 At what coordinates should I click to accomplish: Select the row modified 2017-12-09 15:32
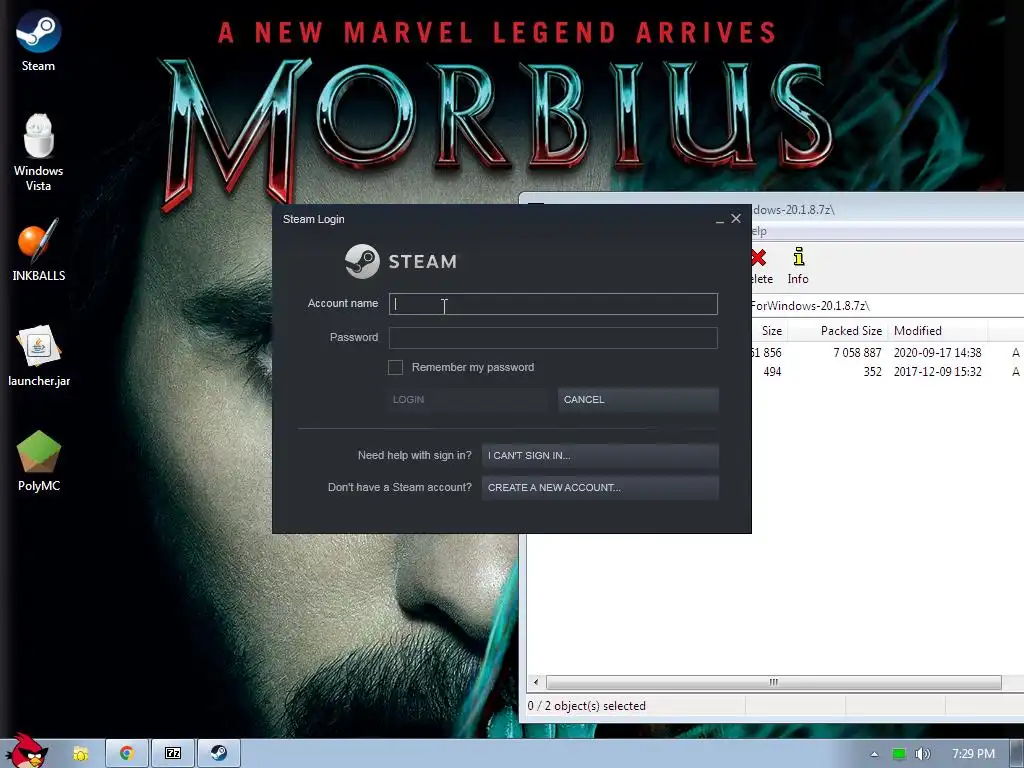click(887, 372)
